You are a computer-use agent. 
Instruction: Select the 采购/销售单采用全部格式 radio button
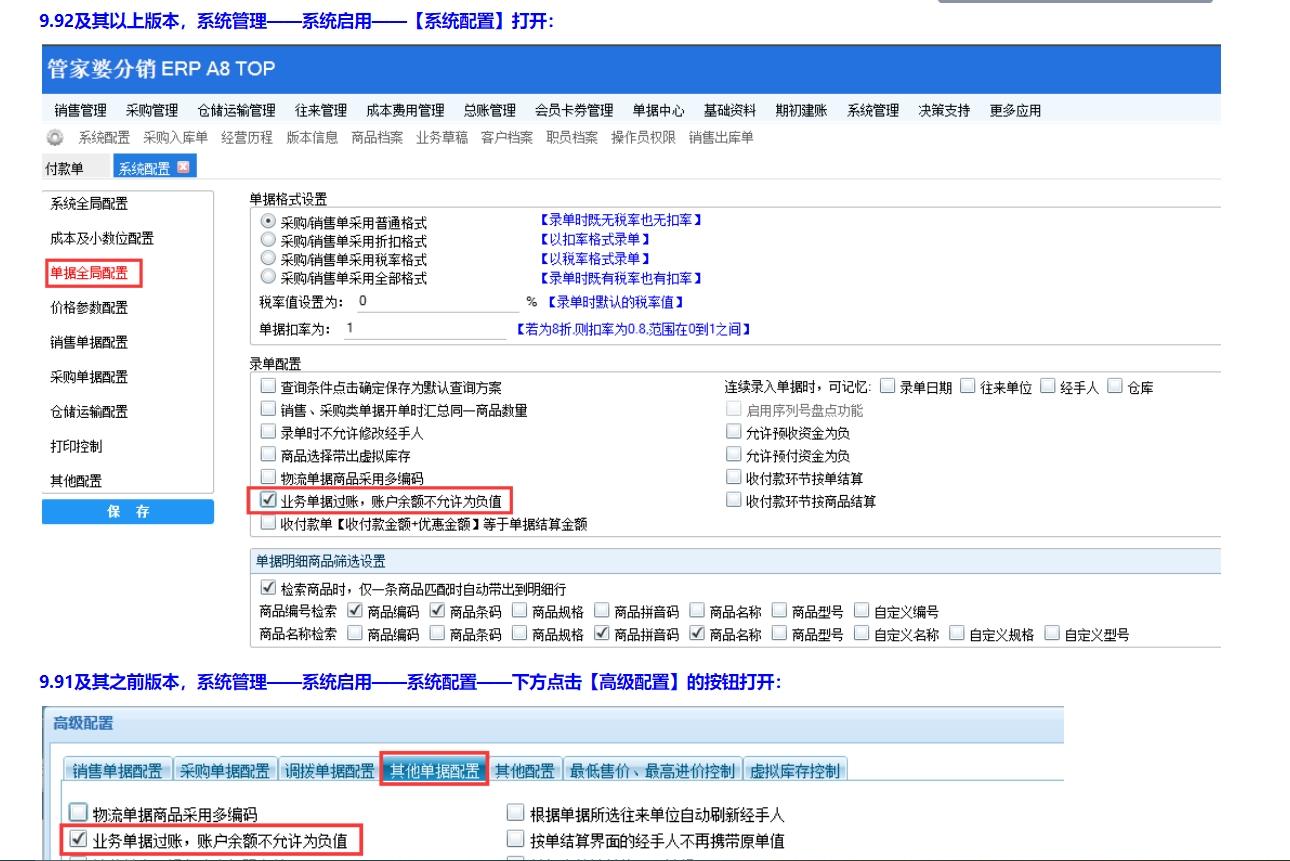coord(266,276)
